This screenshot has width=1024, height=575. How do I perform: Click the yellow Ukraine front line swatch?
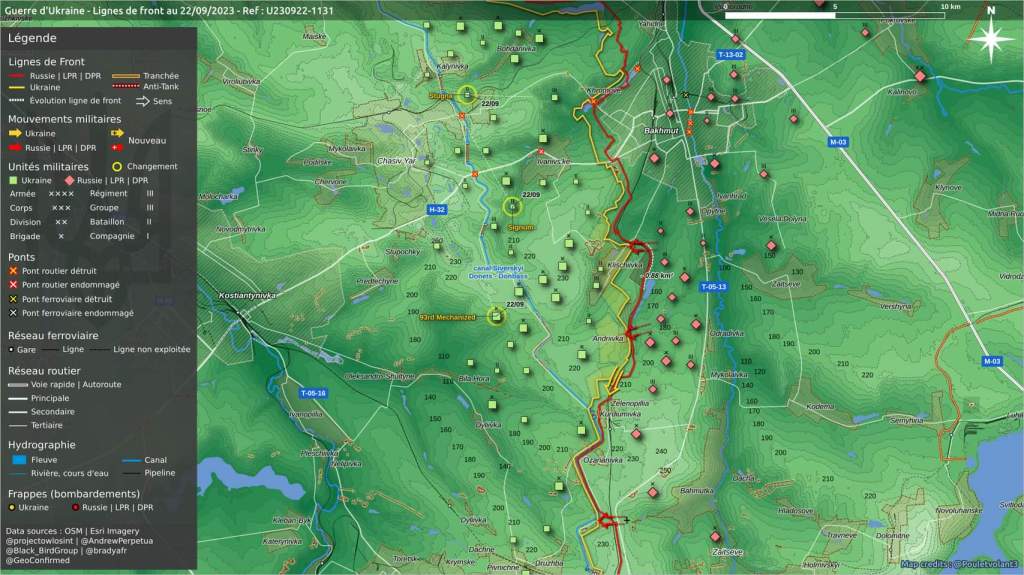[16, 88]
